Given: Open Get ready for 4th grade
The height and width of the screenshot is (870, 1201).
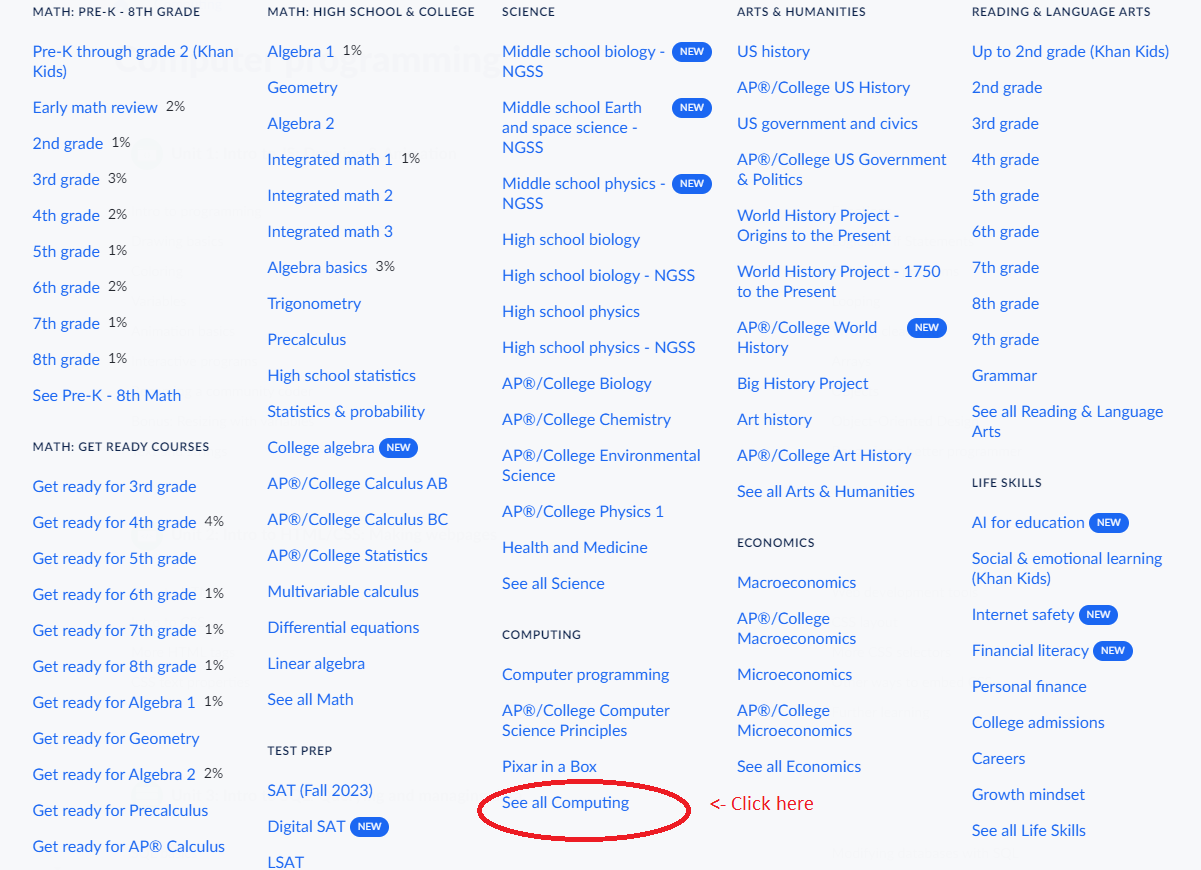Looking at the screenshot, I should coord(114,523).
